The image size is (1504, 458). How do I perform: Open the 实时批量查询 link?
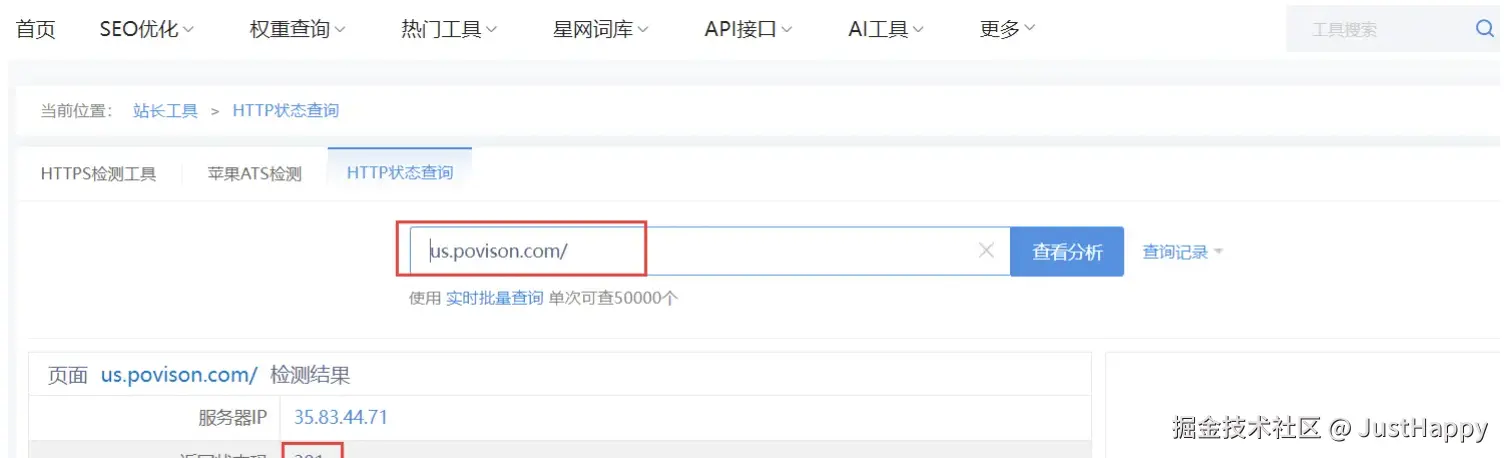[x=495, y=298]
